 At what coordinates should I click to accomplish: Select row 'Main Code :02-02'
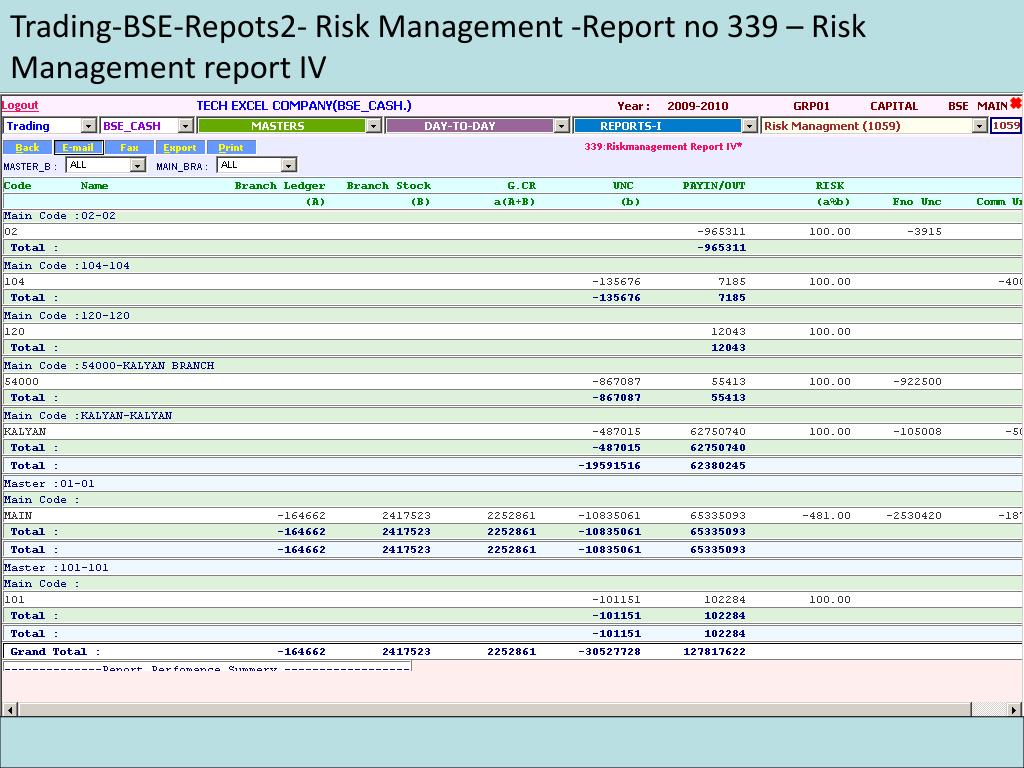pos(512,216)
